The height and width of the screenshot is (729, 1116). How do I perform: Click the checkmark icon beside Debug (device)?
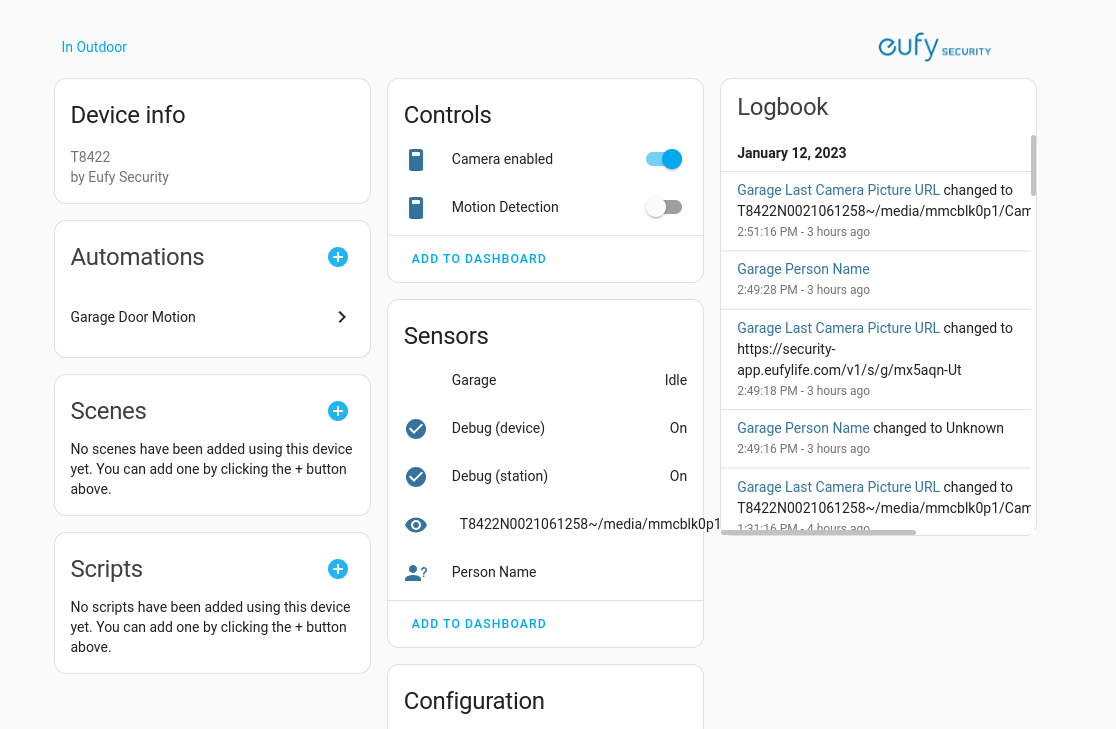(416, 428)
